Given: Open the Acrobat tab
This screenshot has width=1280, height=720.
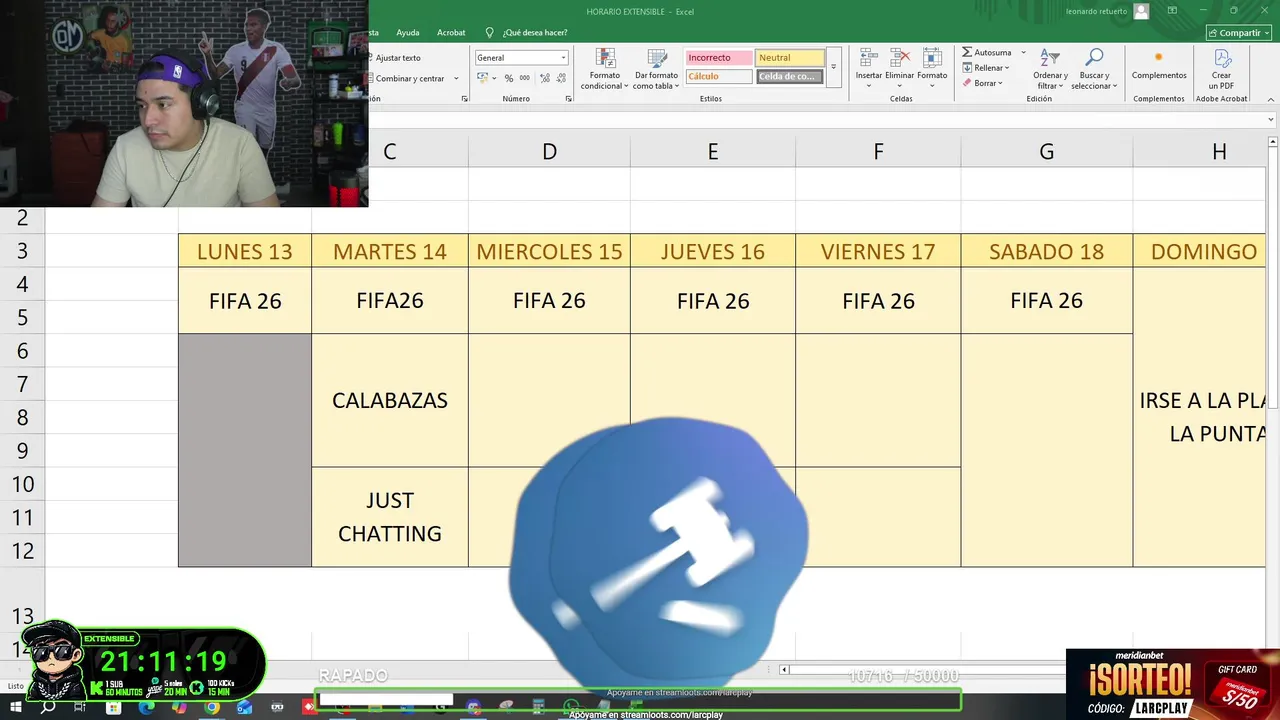Looking at the screenshot, I should [451, 32].
